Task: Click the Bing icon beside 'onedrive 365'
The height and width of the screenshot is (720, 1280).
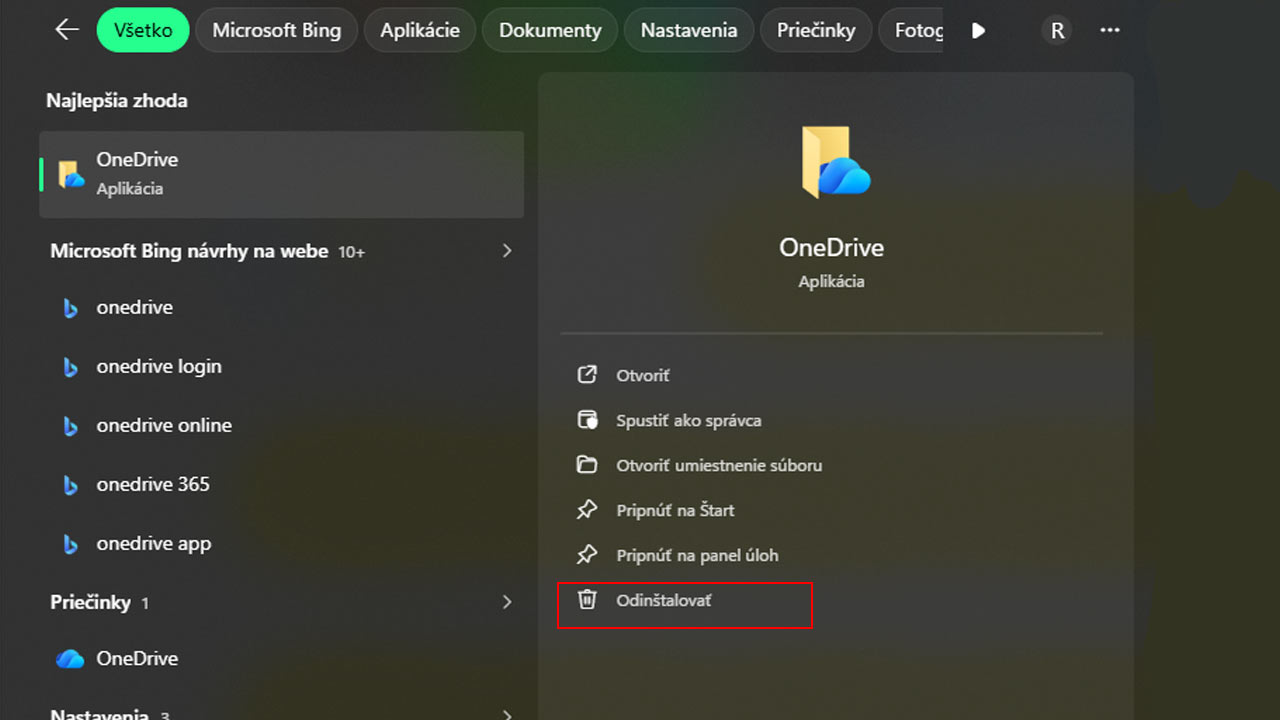Action: tap(70, 486)
